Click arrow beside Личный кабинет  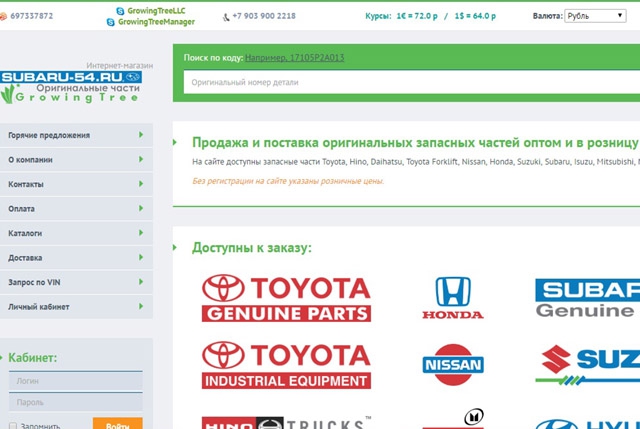(x=141, y=306)
